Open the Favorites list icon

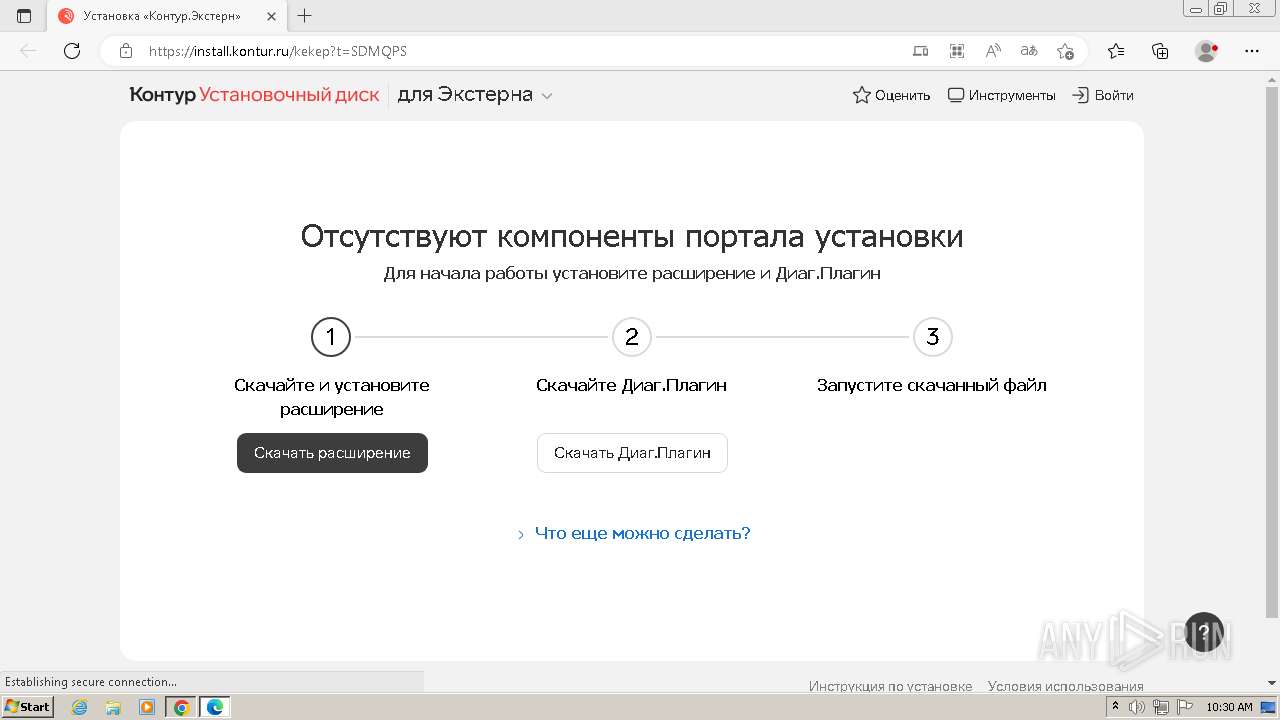click(1116, 51)
